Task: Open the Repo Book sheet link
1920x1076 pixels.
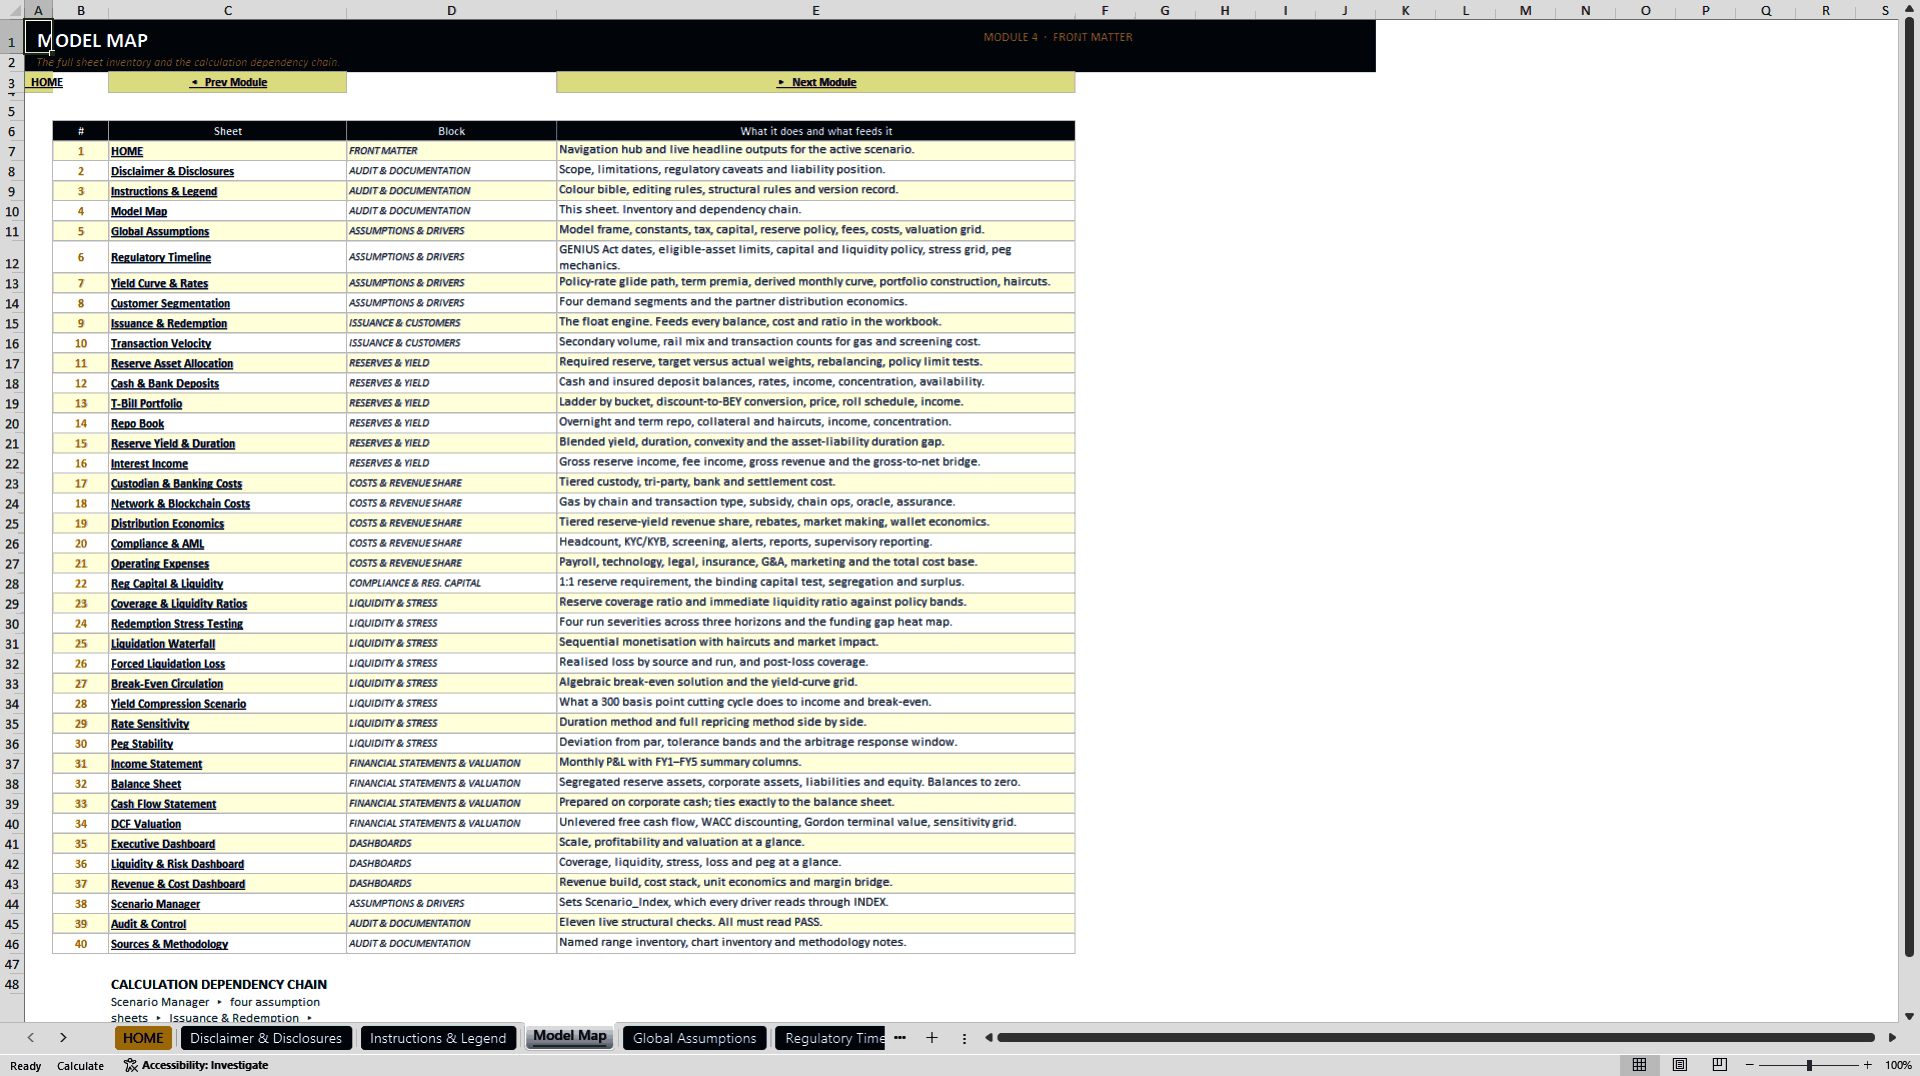Action: coord(137,423)
